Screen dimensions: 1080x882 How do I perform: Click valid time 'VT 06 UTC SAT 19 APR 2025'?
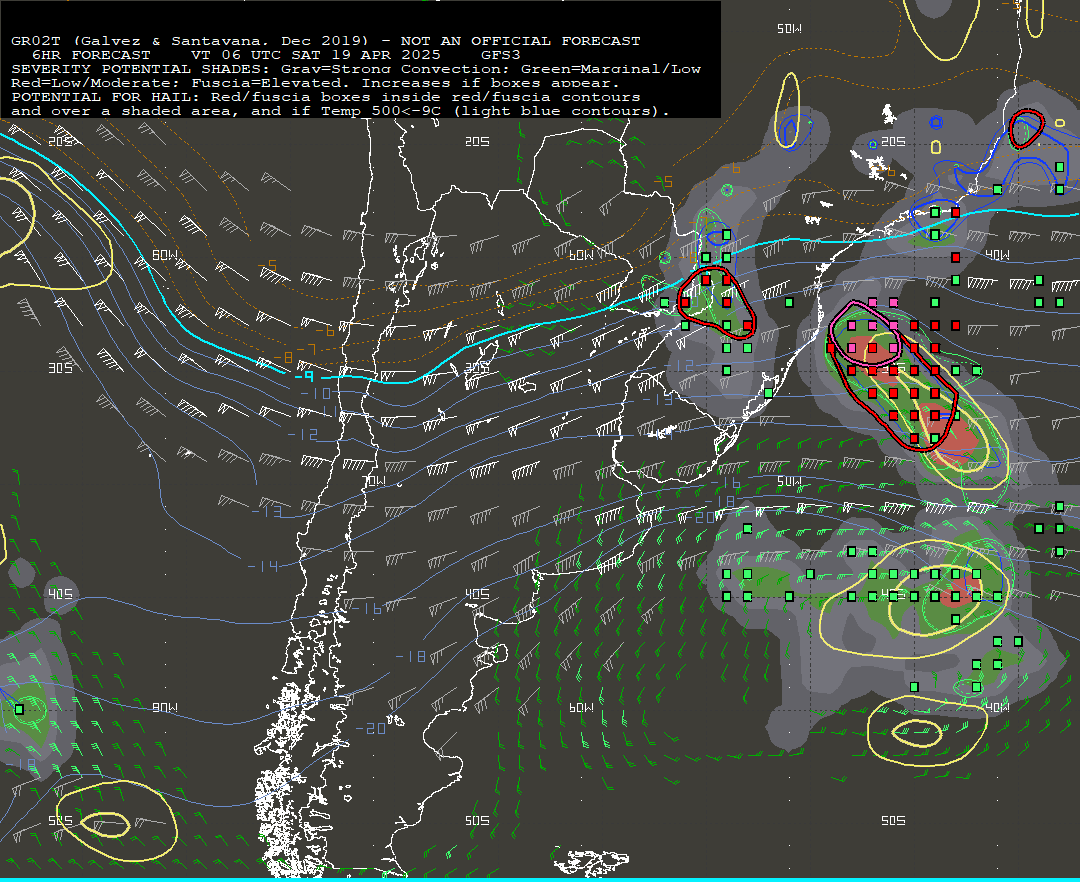pos(315,55)
